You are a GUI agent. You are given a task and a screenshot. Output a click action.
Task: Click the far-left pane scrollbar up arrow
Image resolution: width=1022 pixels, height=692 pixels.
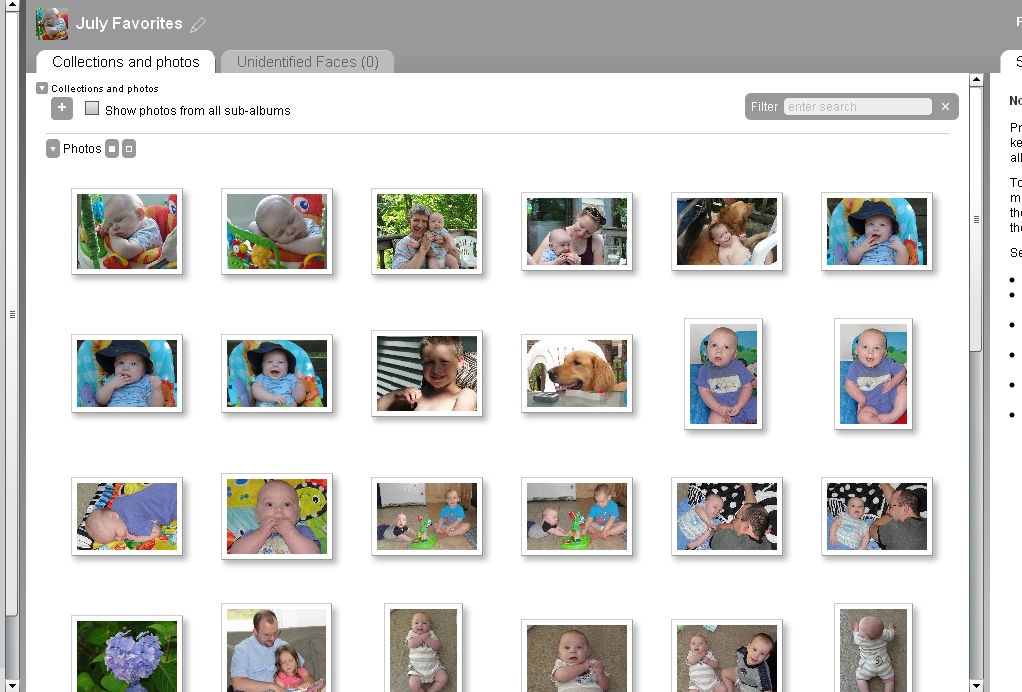tap(12, 5)
